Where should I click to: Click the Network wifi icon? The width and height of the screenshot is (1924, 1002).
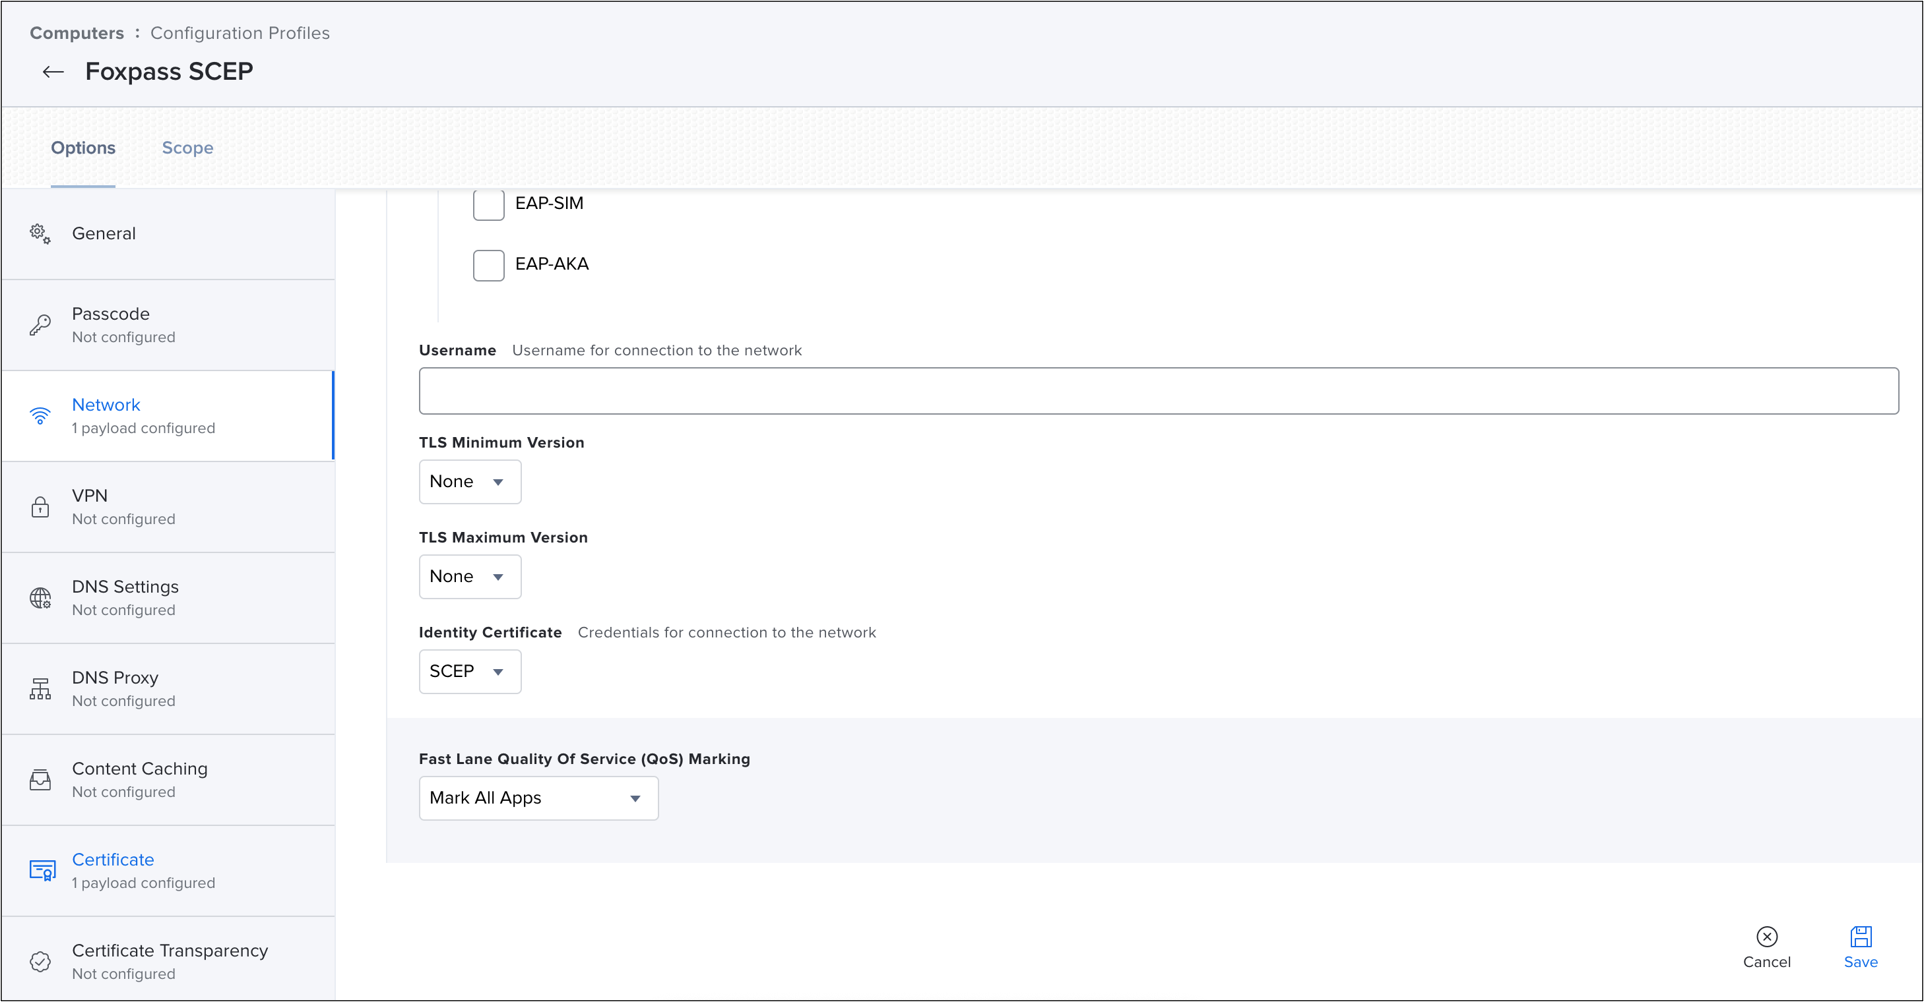coord(40,416)
